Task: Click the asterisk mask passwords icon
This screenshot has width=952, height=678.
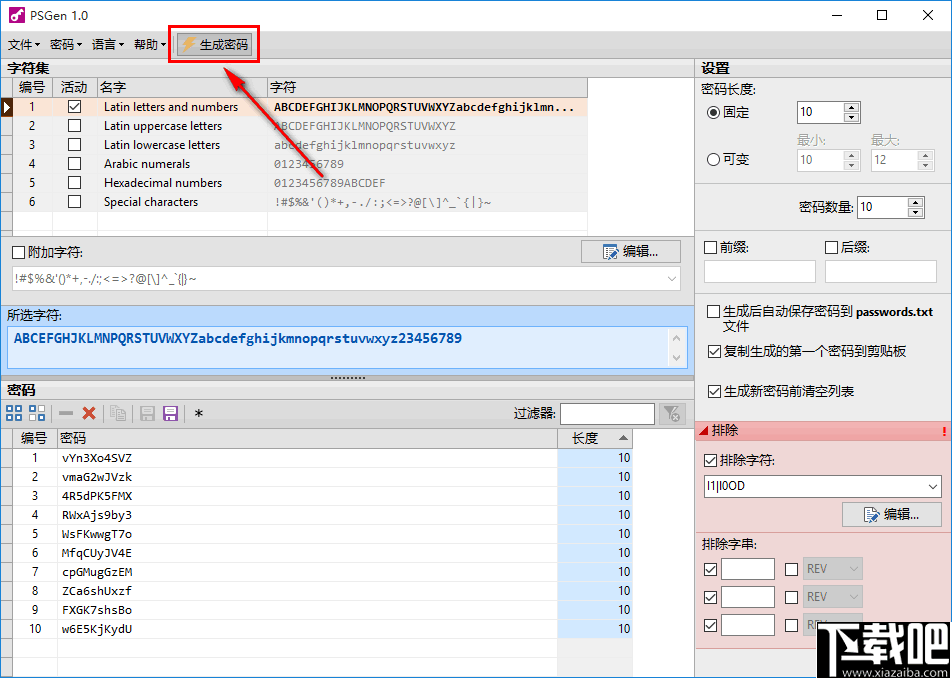Action: (199, 414)
